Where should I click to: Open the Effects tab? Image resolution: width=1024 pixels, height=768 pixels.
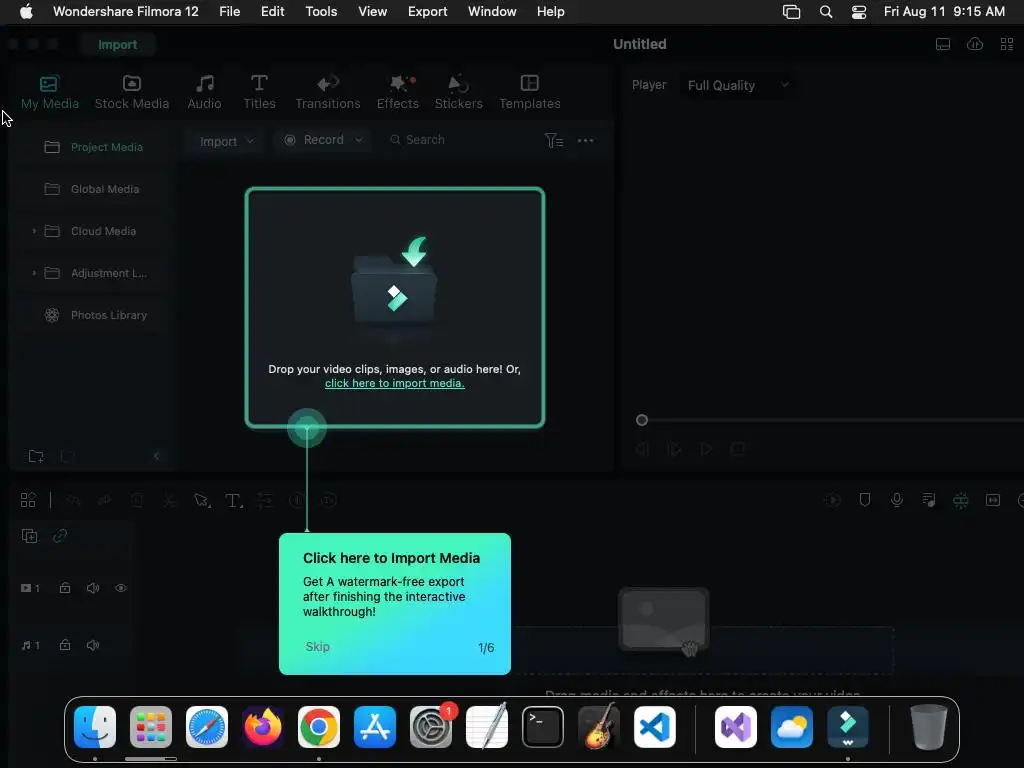coord(398,92)
